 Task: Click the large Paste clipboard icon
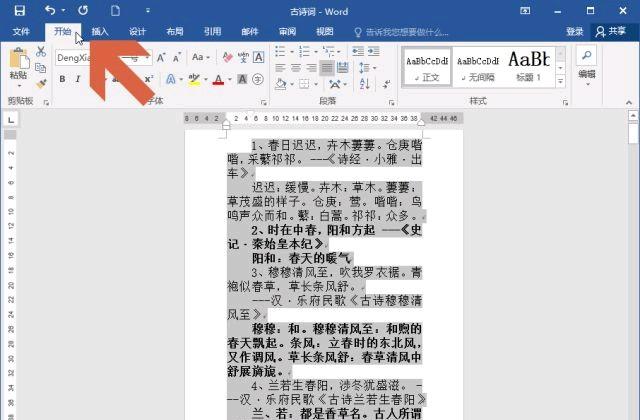click(x=19, y=58)
